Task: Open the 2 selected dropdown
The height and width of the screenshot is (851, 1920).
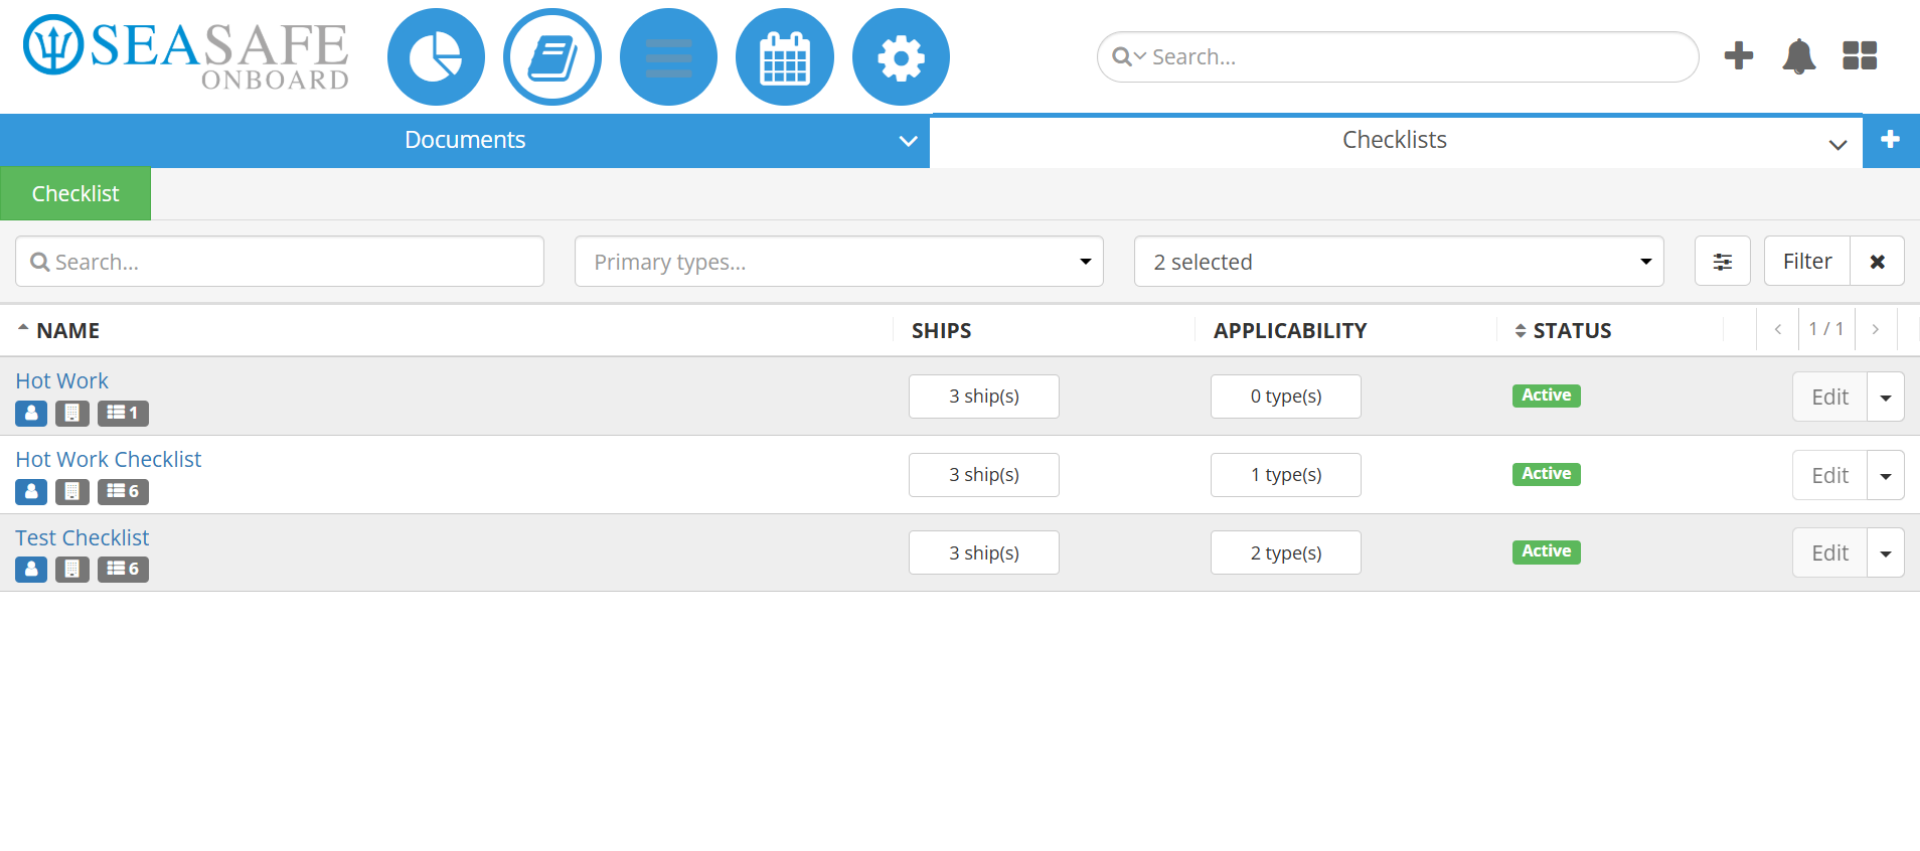Action: point(1399,262)
